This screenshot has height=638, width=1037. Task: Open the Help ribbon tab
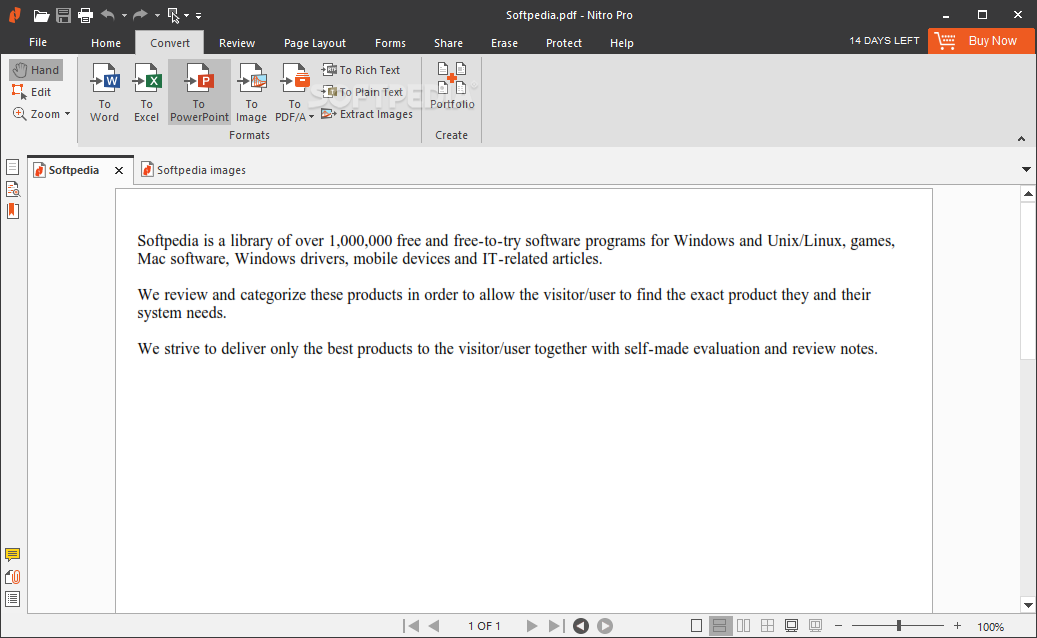[x=622, y=43]
